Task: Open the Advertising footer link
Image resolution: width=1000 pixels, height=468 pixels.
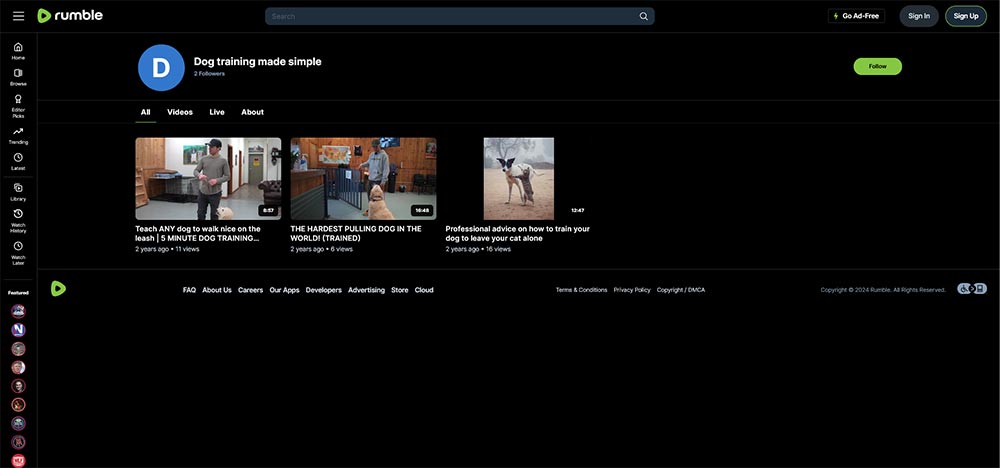Action: pos(366,290)
